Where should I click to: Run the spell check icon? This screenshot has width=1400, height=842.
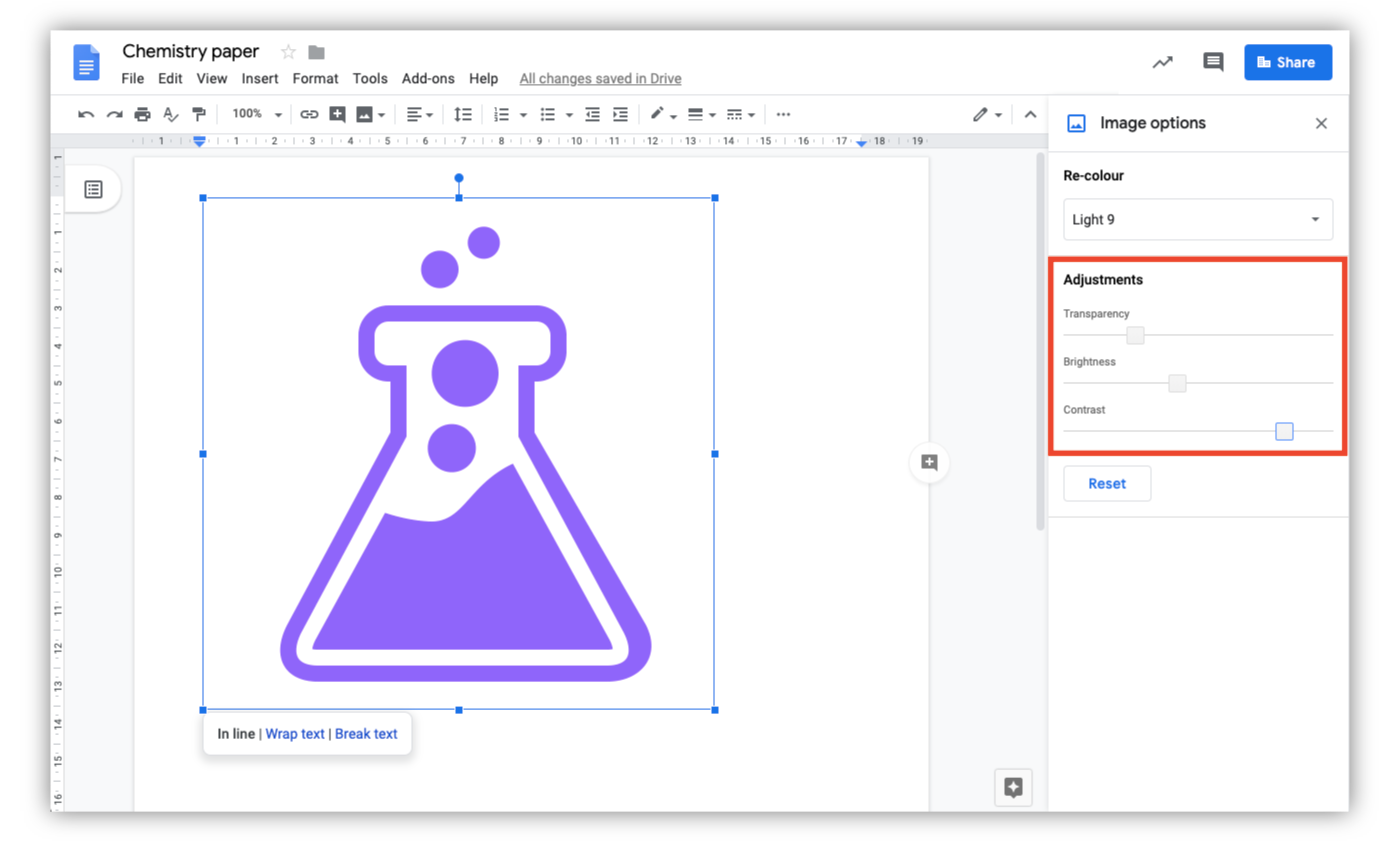tap(170, 115)
